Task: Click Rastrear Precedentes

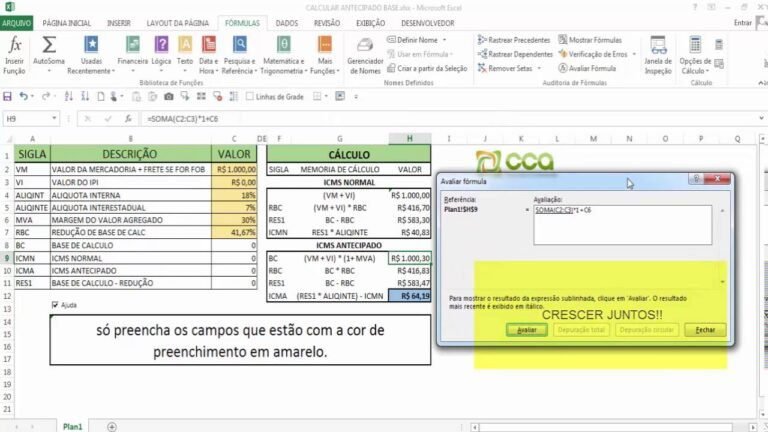Action: [514, 40]
